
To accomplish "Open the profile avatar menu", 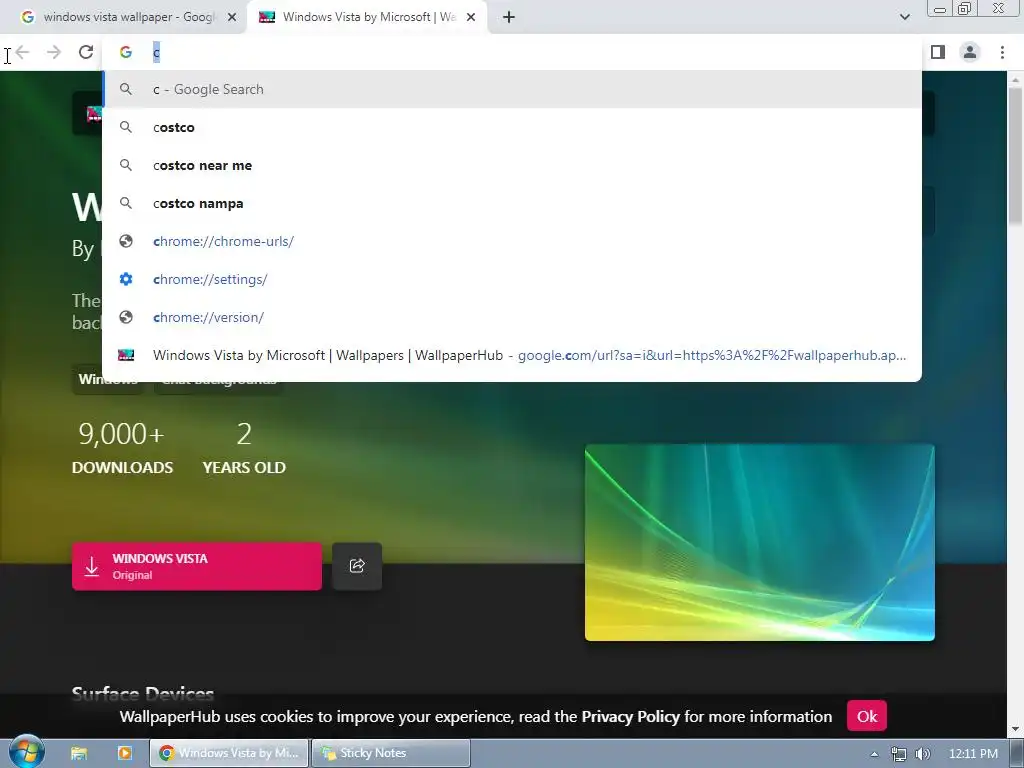I will coord(970,52).
